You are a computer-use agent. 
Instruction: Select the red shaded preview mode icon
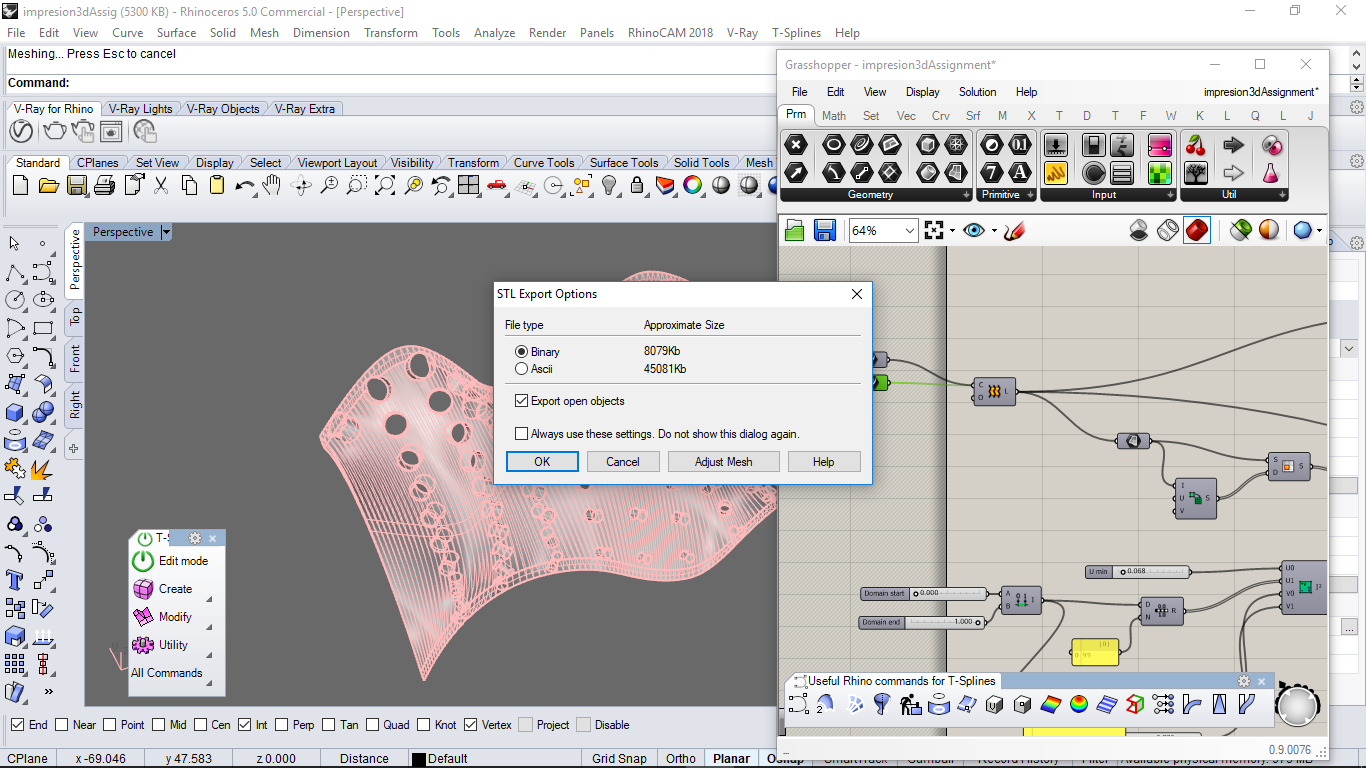tap(1197, 231)
